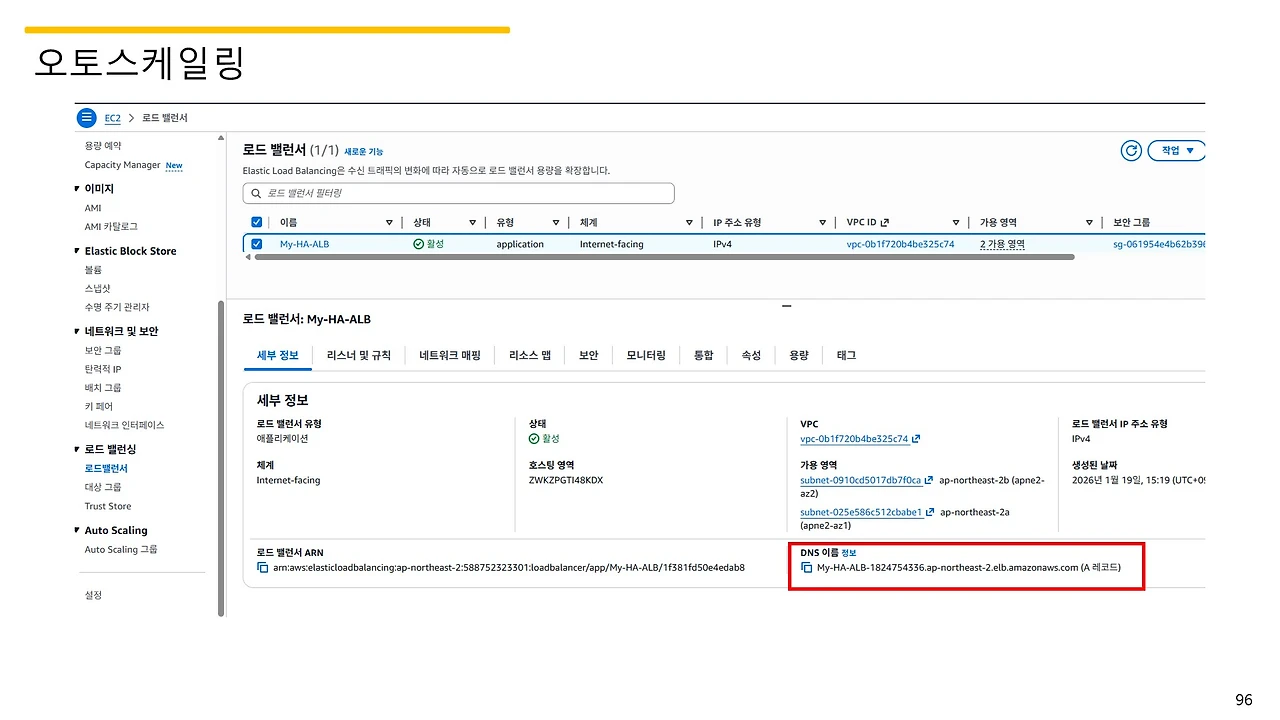Open external link icon next to vpc-0b1f720b4be325c74 in details

[916, 439]
